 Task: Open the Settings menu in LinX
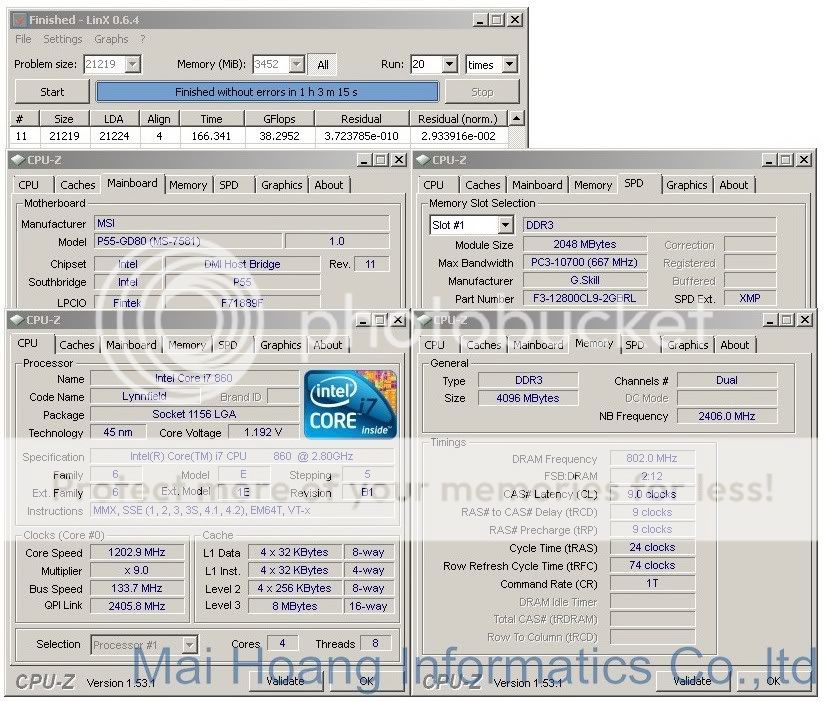click(63, 39)
